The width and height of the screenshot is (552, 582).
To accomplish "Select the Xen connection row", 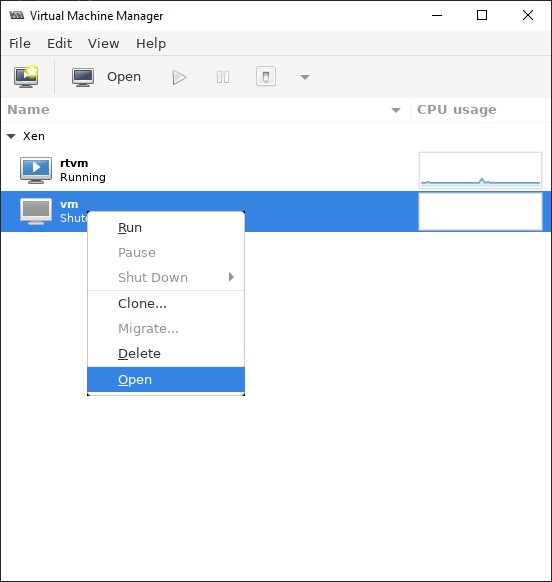I will tap(276, 136).
